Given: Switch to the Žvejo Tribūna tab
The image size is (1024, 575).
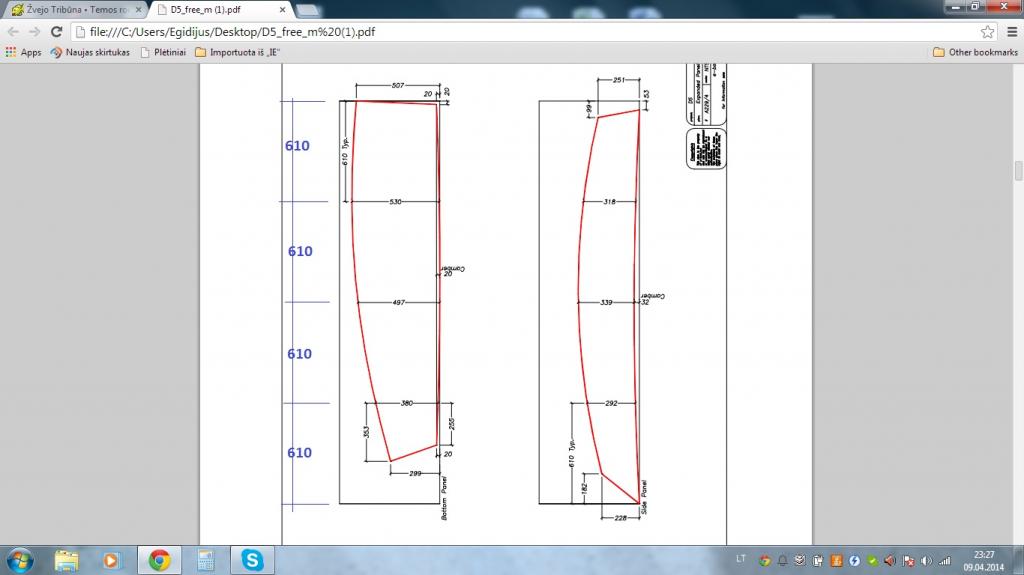Looking at the screenshot, I should click(68, 10).
